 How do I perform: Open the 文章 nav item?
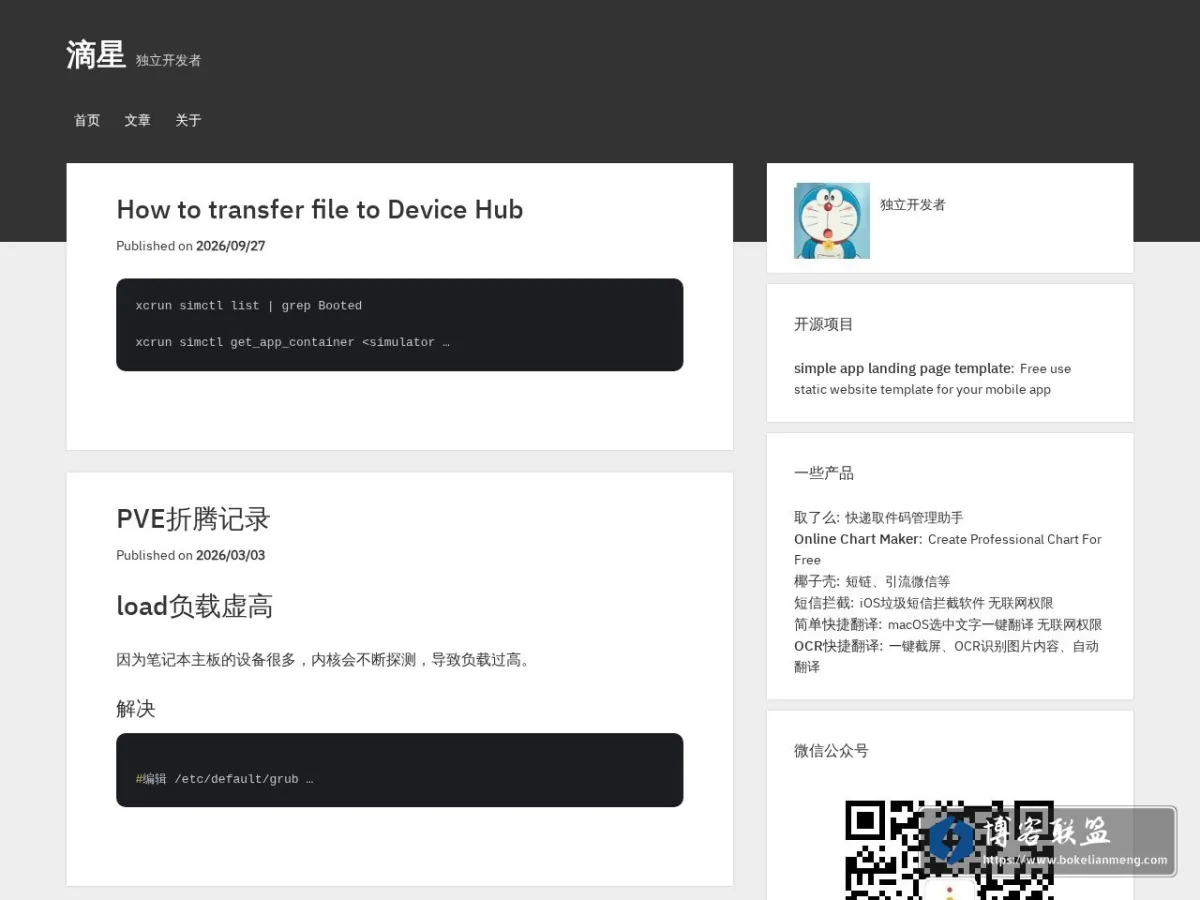(x=137, y=120)
